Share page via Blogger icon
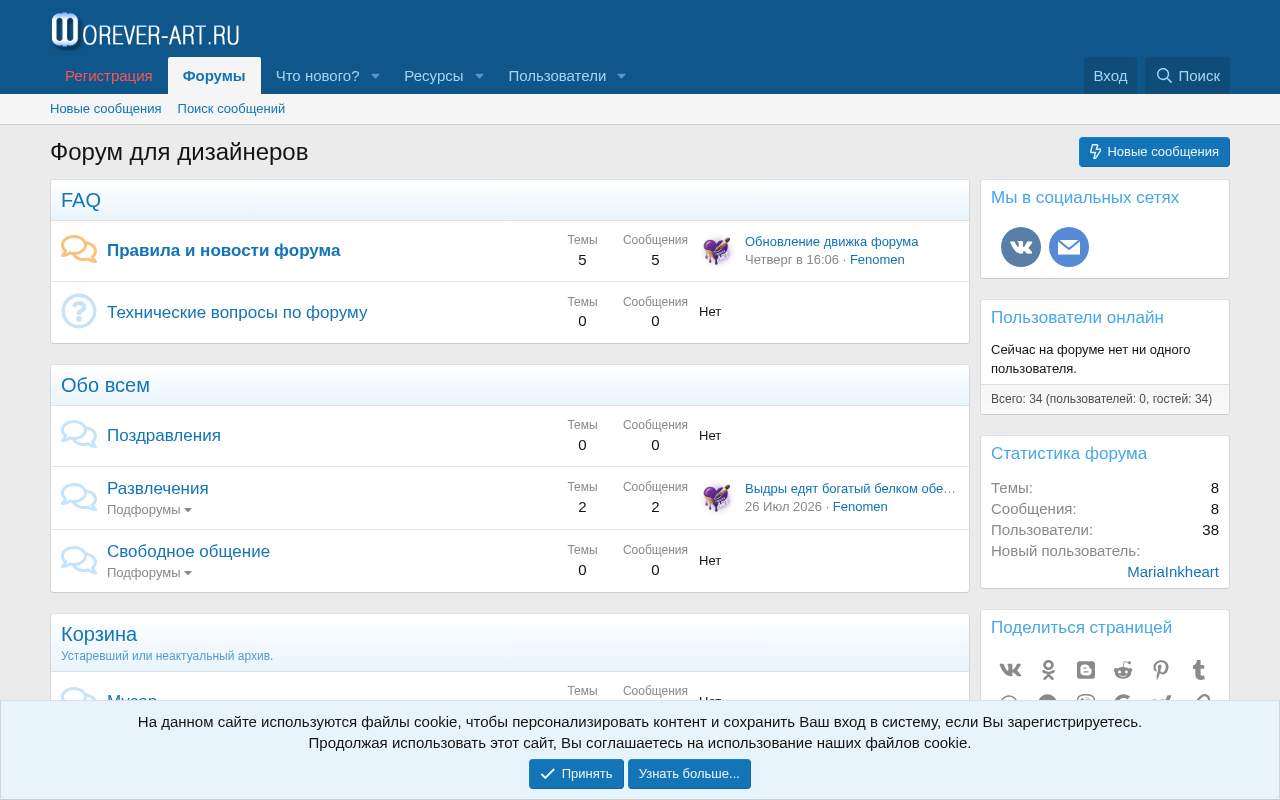Screen dimensions: 1280x800 1086,670
